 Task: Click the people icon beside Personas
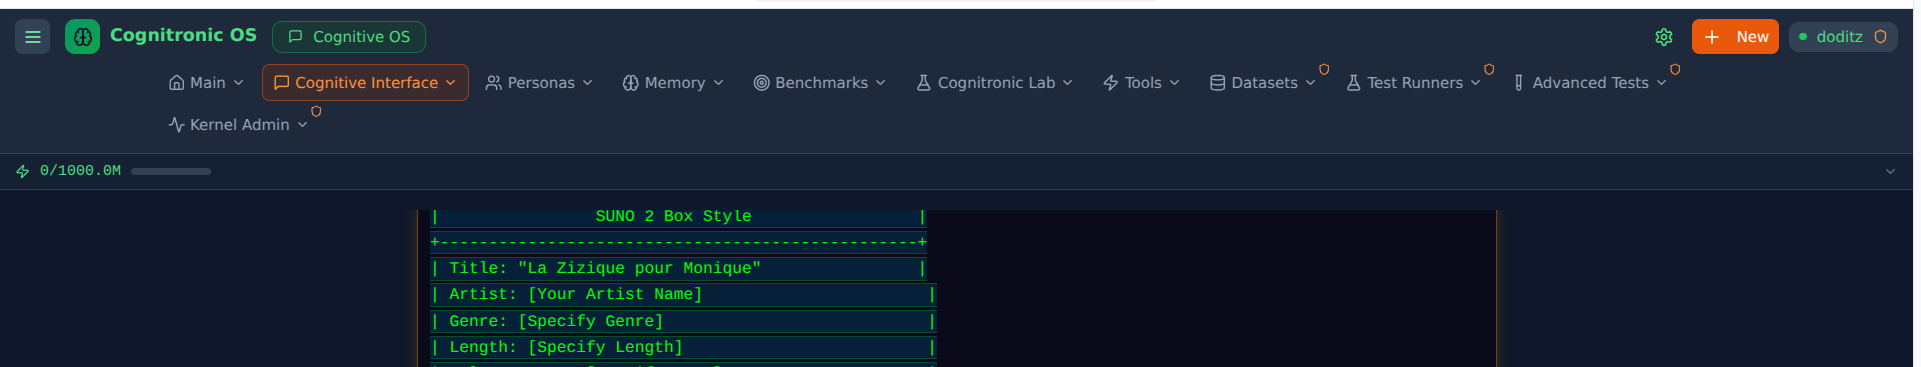coord(494,83)
